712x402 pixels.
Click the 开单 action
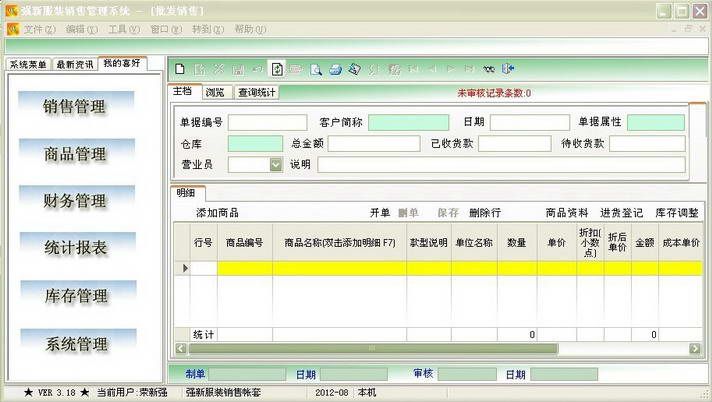coord(380,213)
